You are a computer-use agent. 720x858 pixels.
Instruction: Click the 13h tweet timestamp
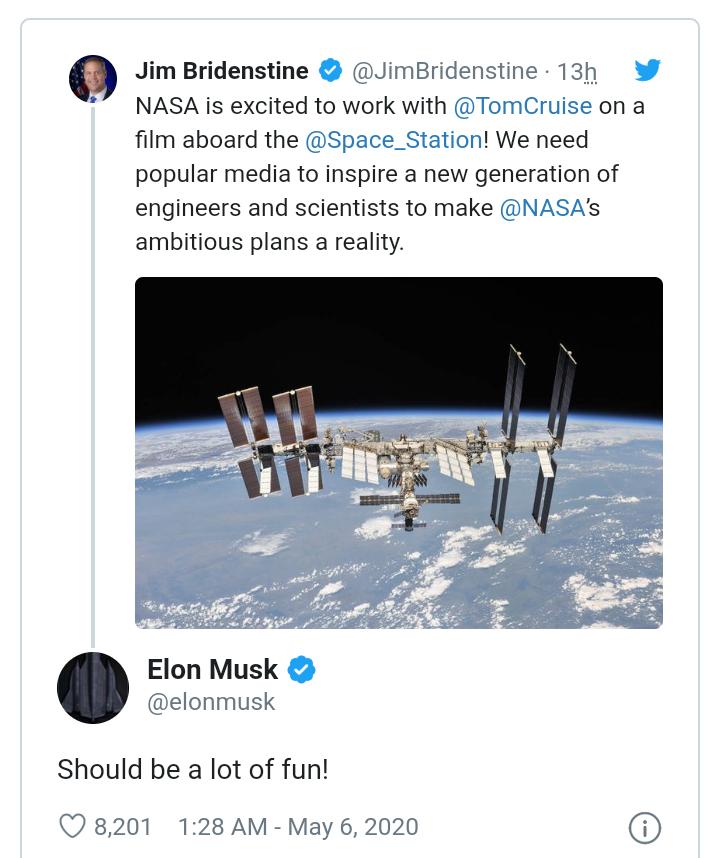(x=577, y=72)
